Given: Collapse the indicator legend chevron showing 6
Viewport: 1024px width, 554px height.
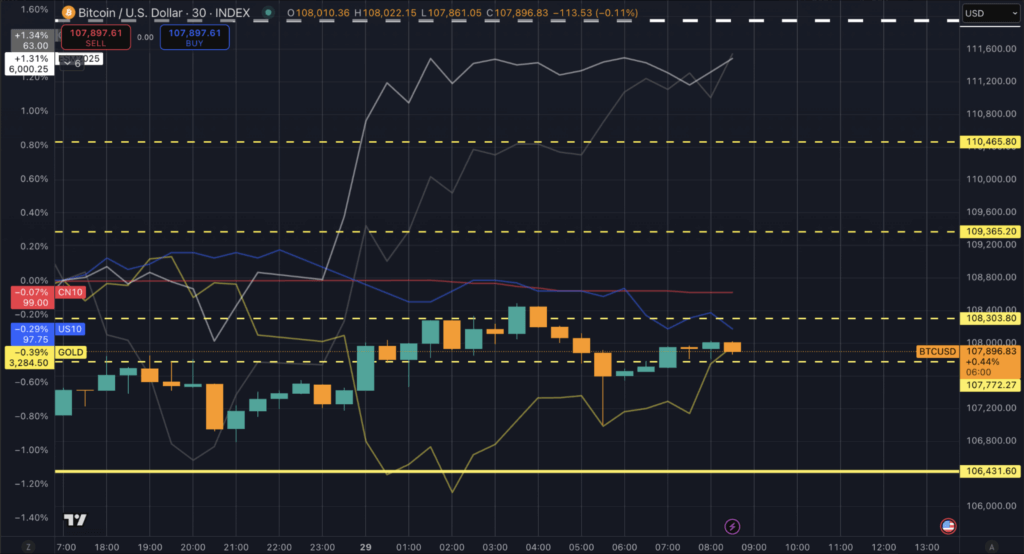Looking at the screenshot, I should [71, 63].
